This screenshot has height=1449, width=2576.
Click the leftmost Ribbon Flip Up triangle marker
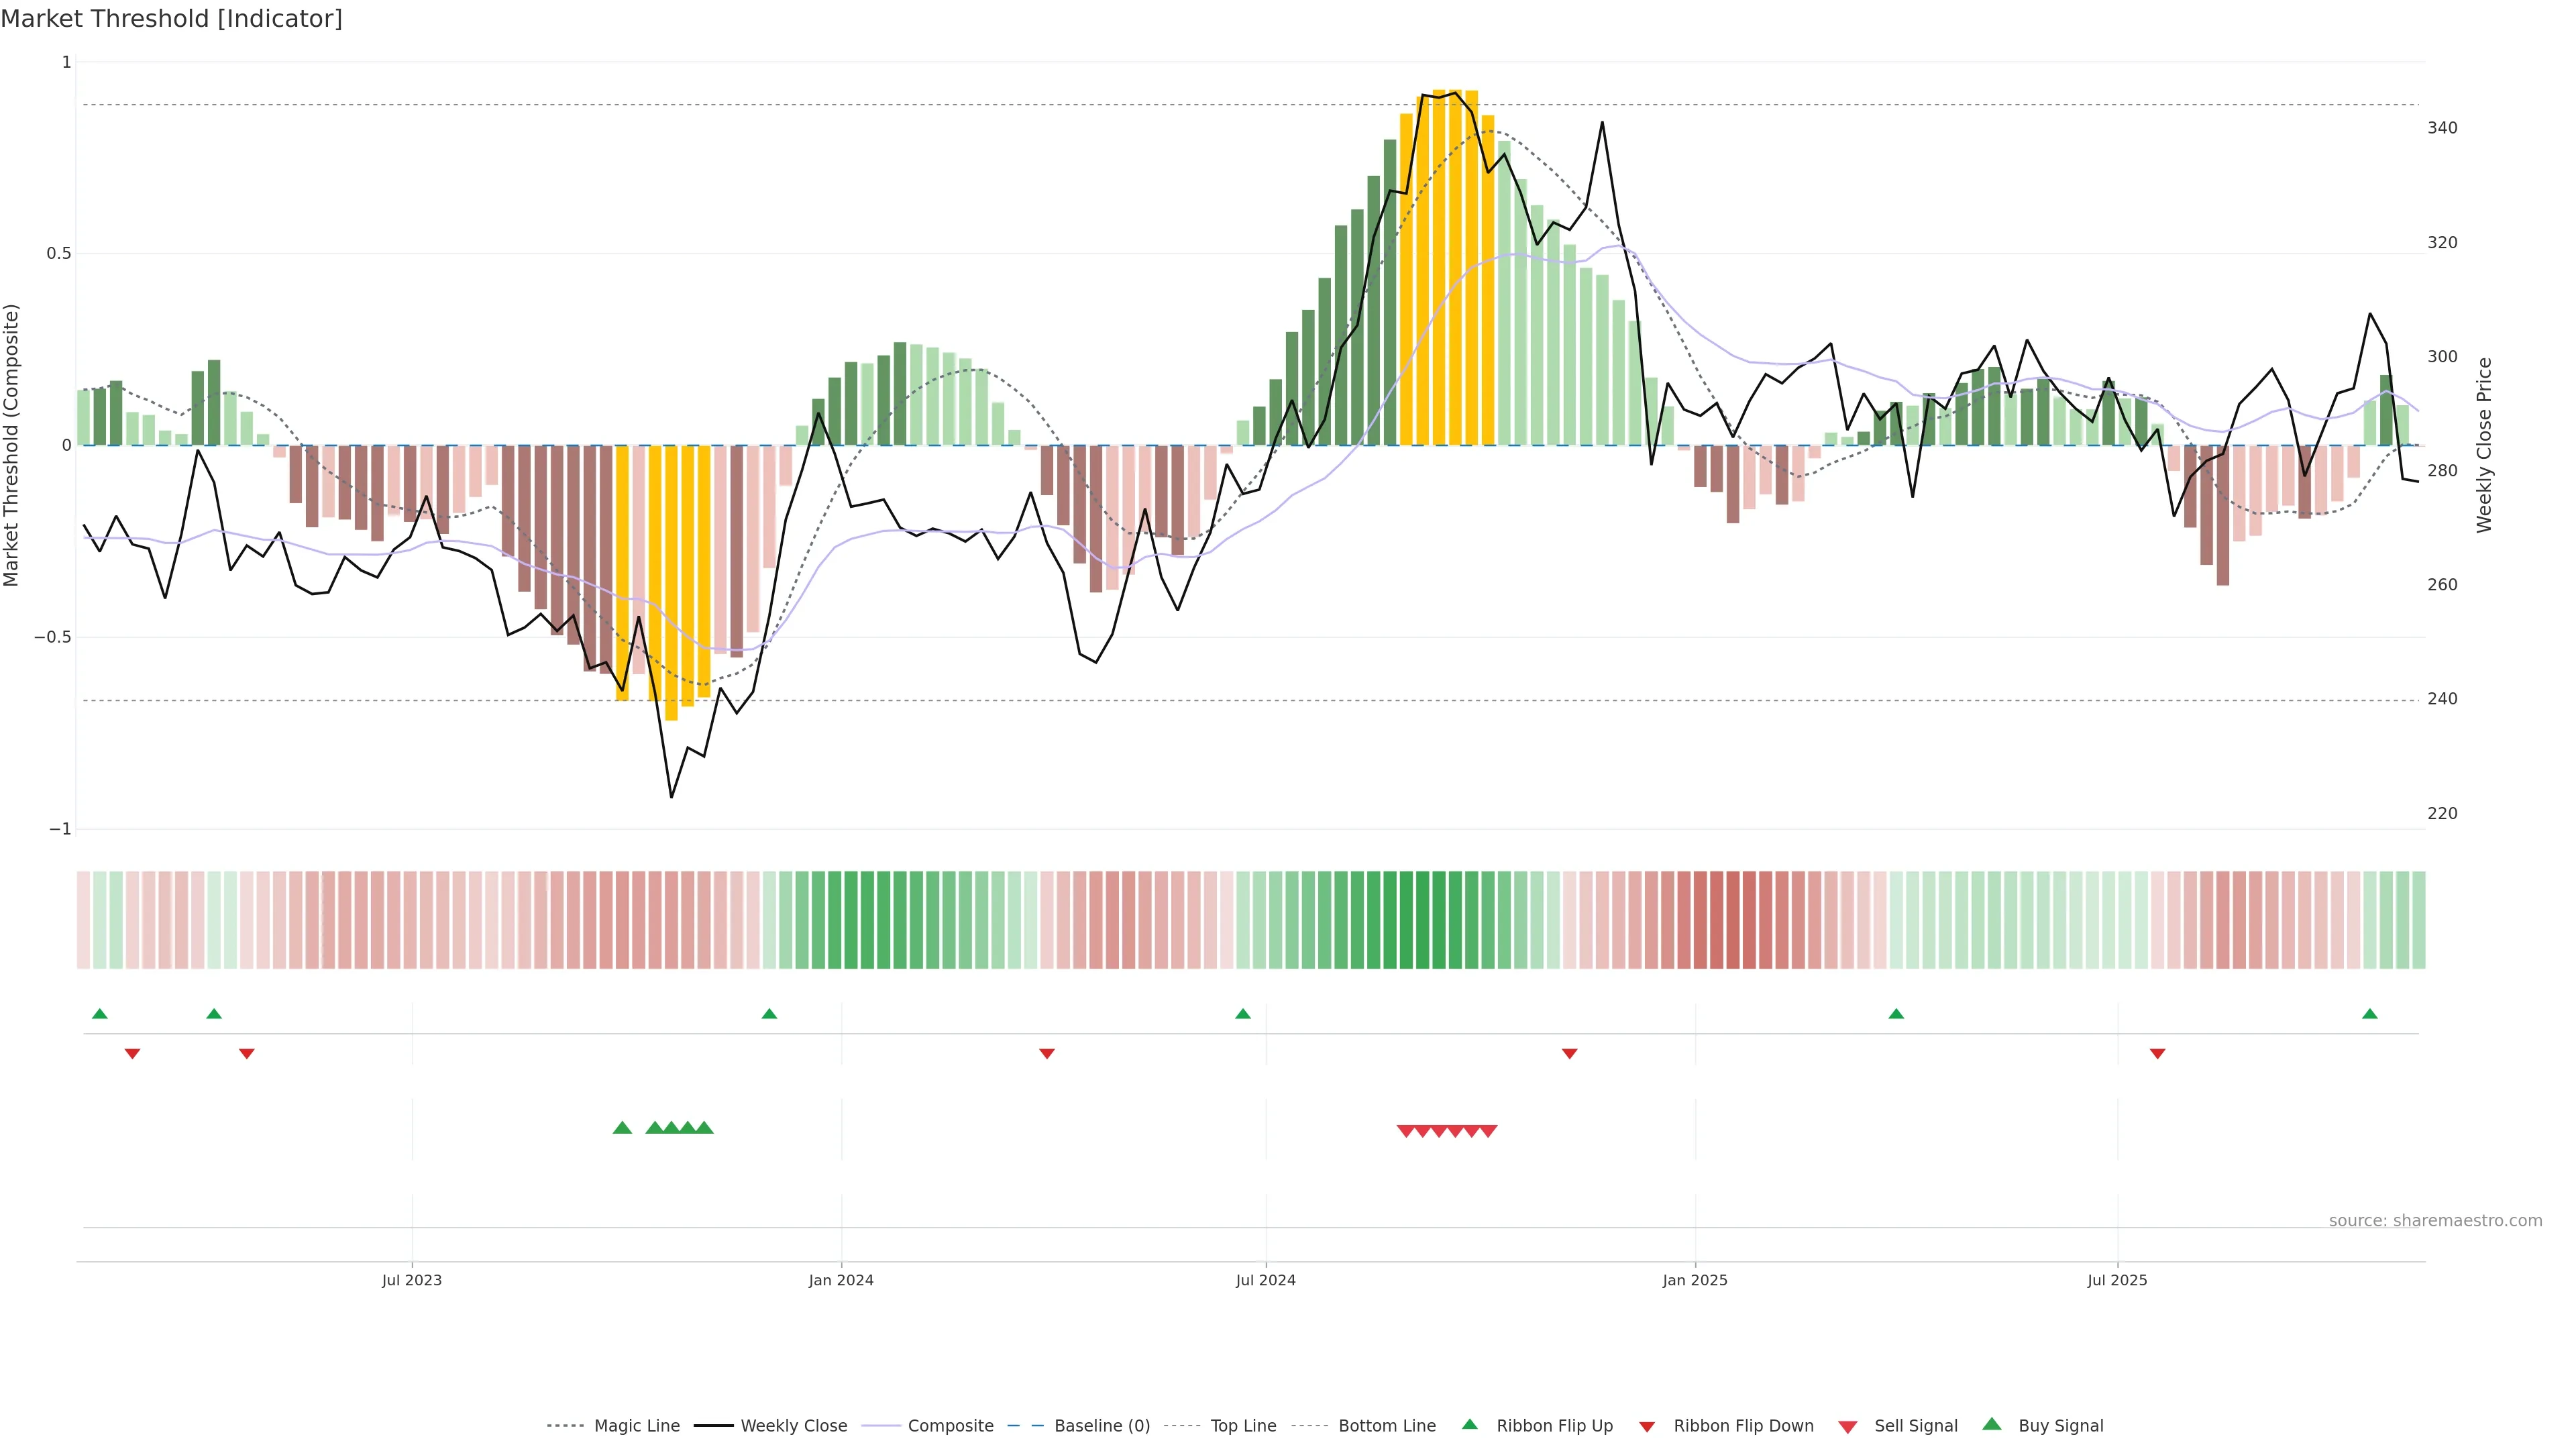pyautogui.click(x=99, y=1014)
